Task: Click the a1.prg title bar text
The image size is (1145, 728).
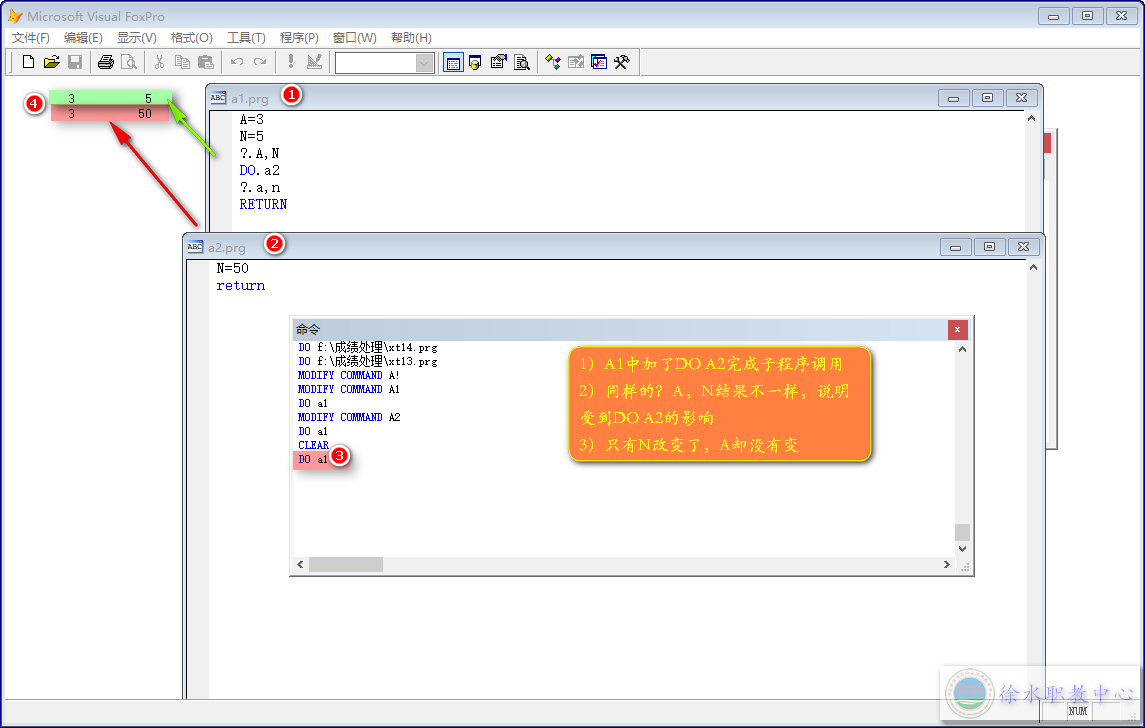Action: [250, 99]
